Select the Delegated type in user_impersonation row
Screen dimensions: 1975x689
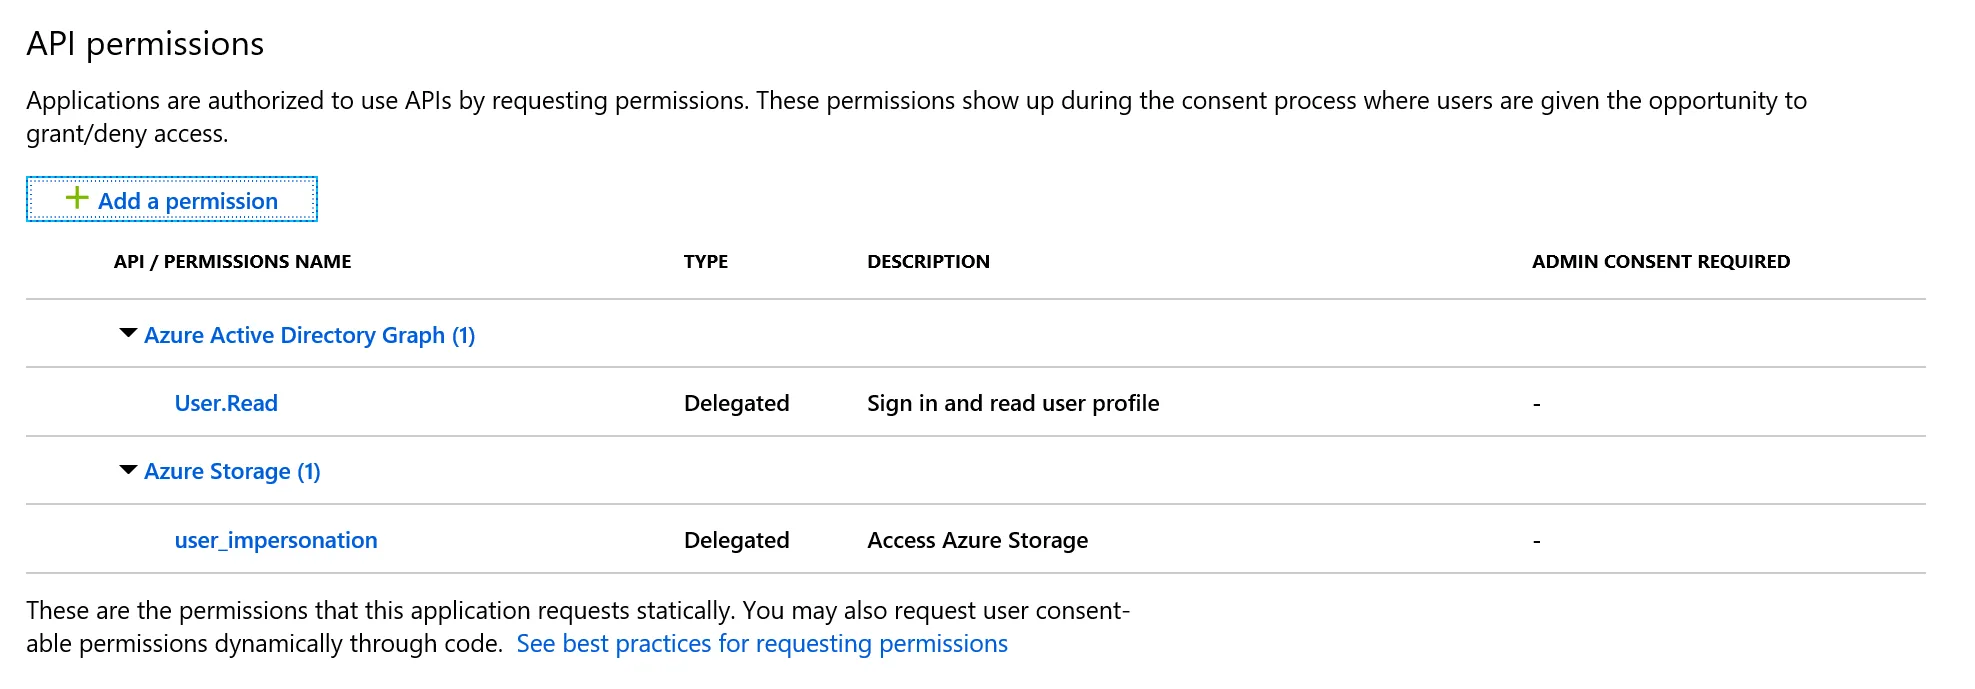(736, 540)
